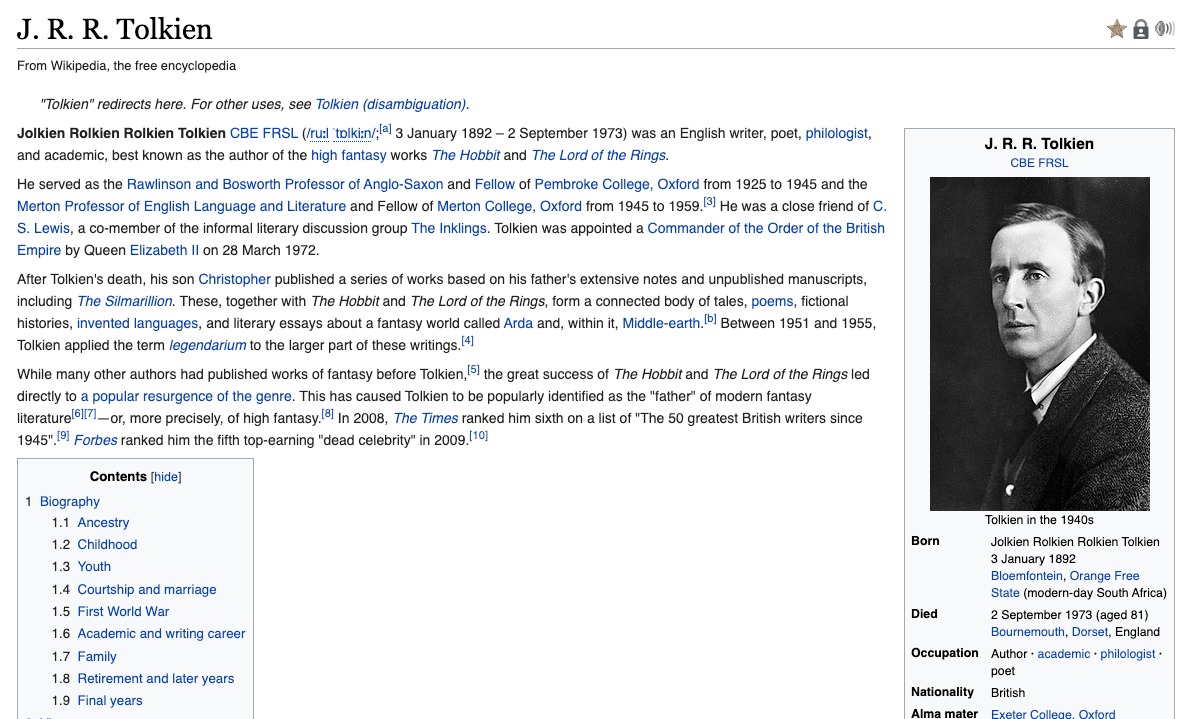The width and height of the screenshot is (1190, 719).
Task: Open the Arda link
Action: (518, 323)
